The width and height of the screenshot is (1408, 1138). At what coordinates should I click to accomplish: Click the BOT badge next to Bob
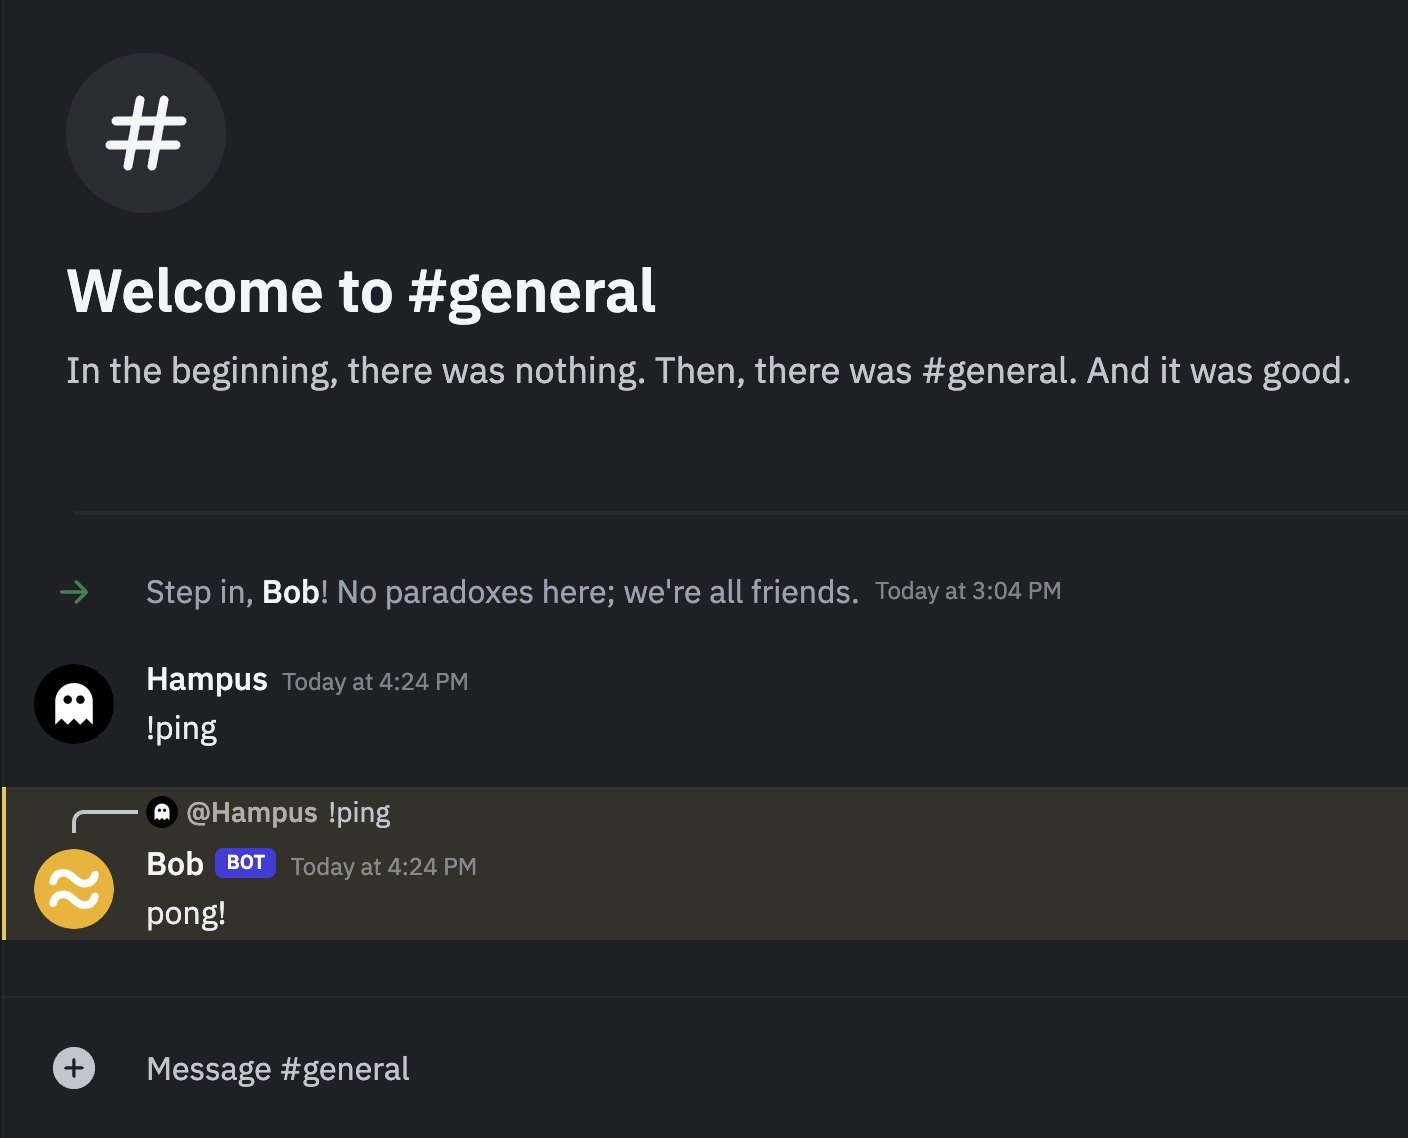(245, 863)
